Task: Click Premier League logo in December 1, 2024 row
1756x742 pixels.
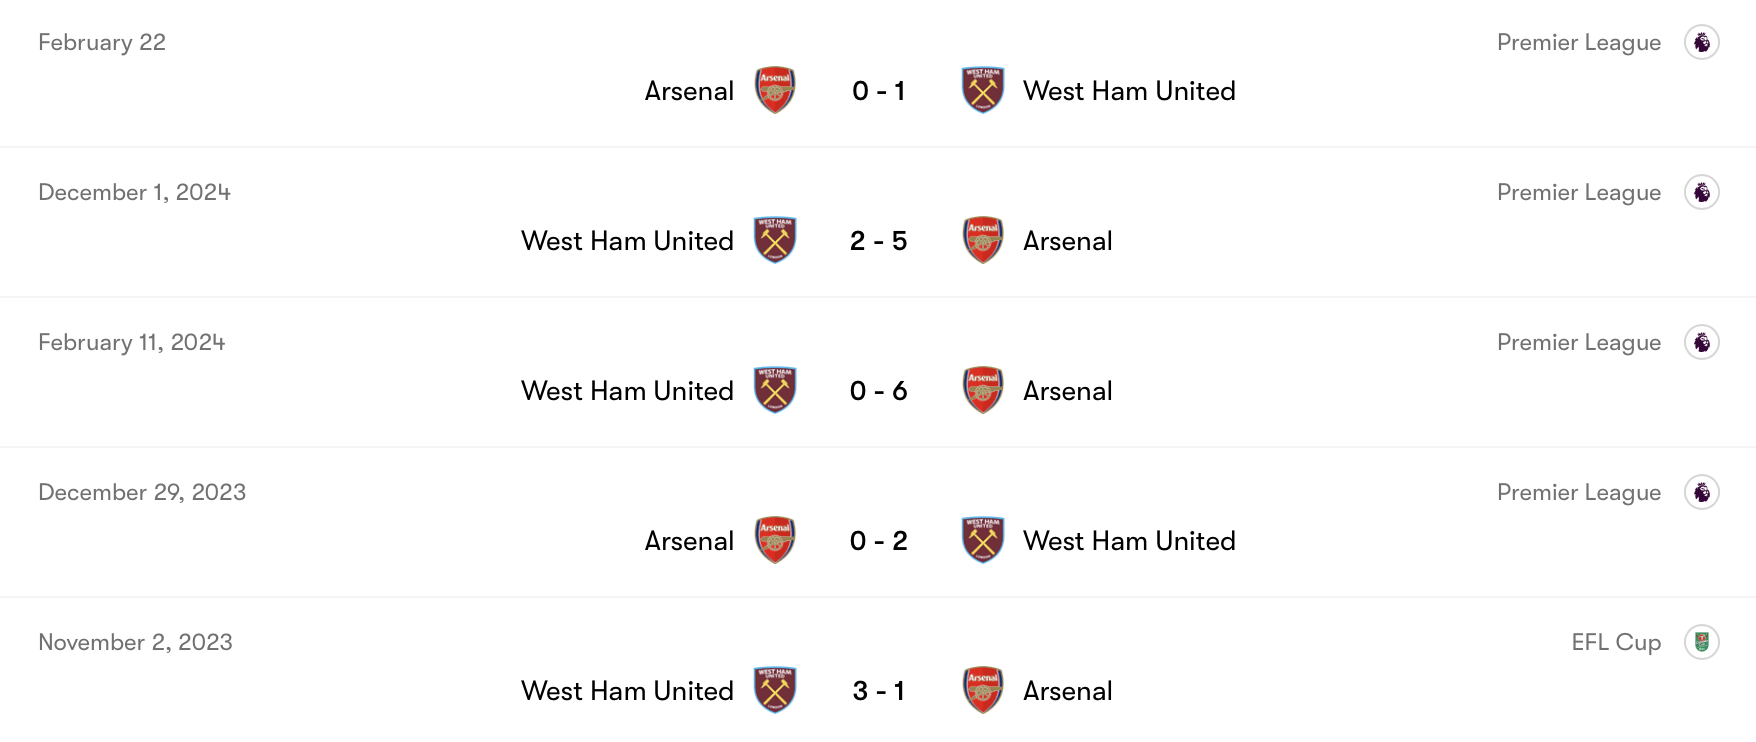Action: click(x=1701, y=192)
